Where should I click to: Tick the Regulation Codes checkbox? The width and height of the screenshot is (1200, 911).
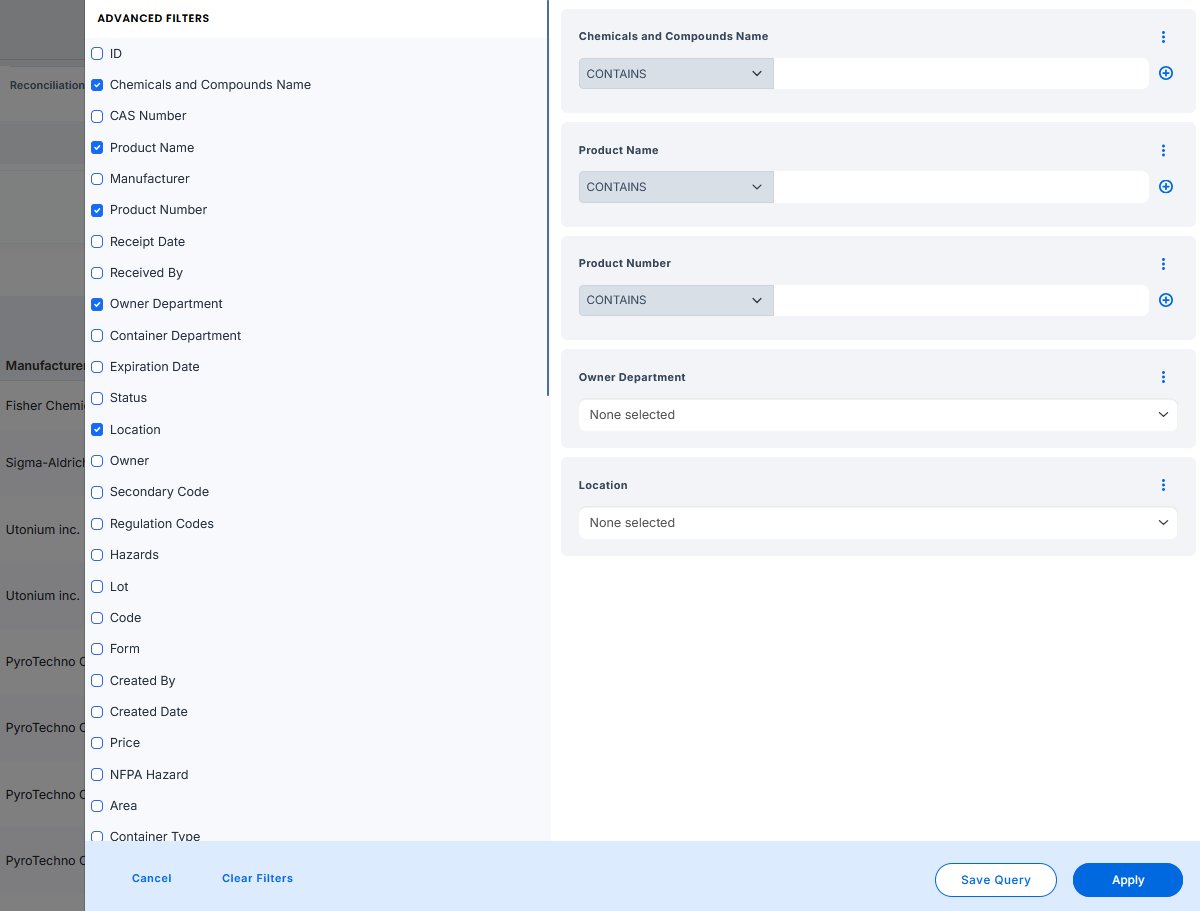pos(97,524)
